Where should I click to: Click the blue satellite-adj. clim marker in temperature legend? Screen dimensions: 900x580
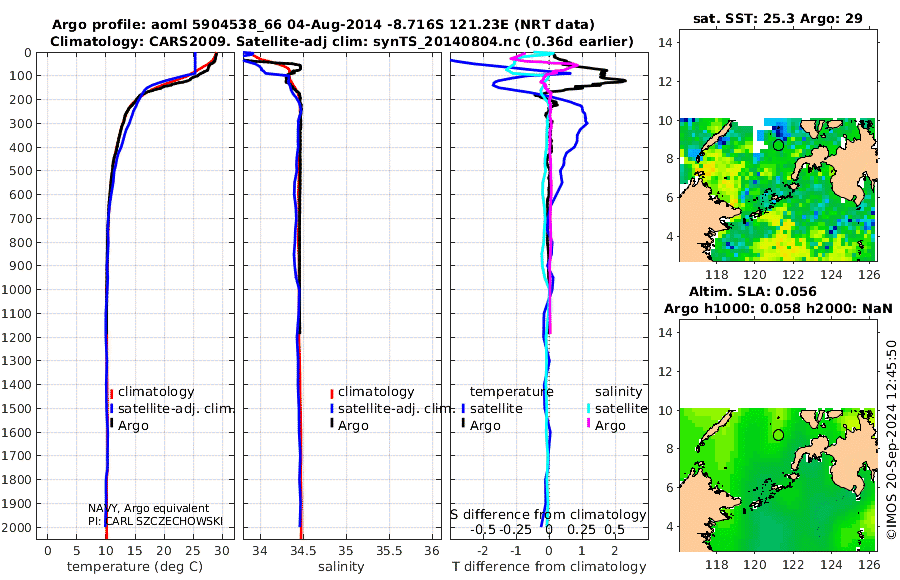tap(111, 409)
